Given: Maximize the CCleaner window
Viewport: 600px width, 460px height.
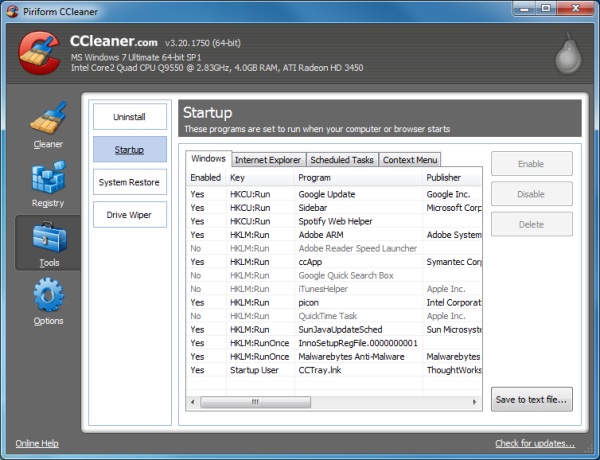Looking at the screenshot, I should [x=546, y=8].
